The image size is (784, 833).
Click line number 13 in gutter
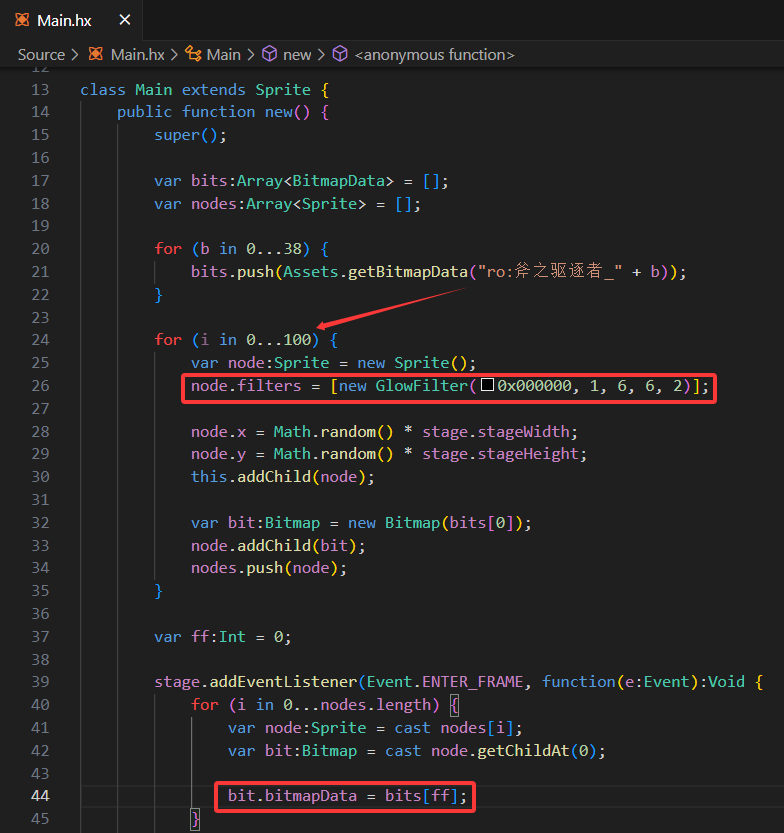(40, 90)
